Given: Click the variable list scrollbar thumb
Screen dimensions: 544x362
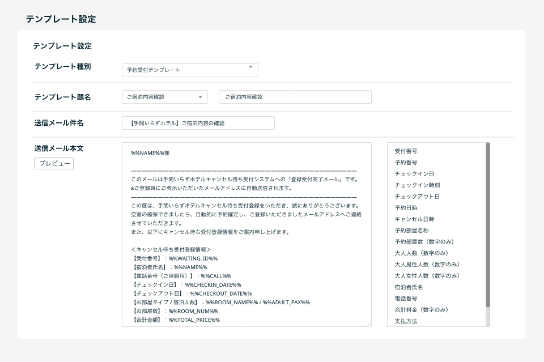Looking at the screenshot, I should tap(488, 225).
